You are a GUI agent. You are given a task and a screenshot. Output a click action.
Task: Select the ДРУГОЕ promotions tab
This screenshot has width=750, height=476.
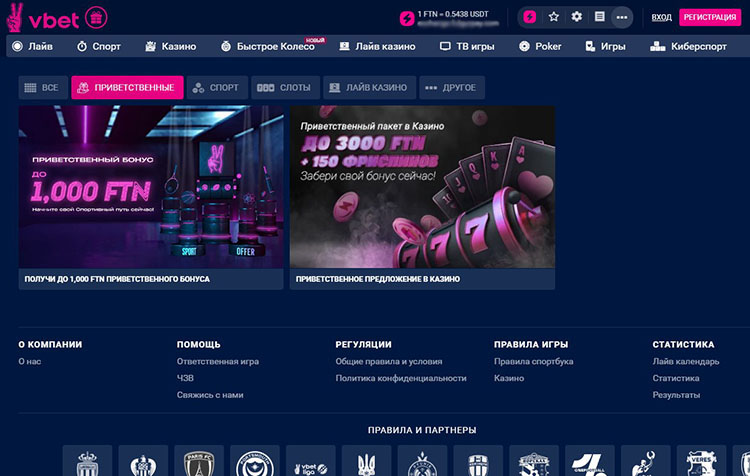click(x=452, y=88)
